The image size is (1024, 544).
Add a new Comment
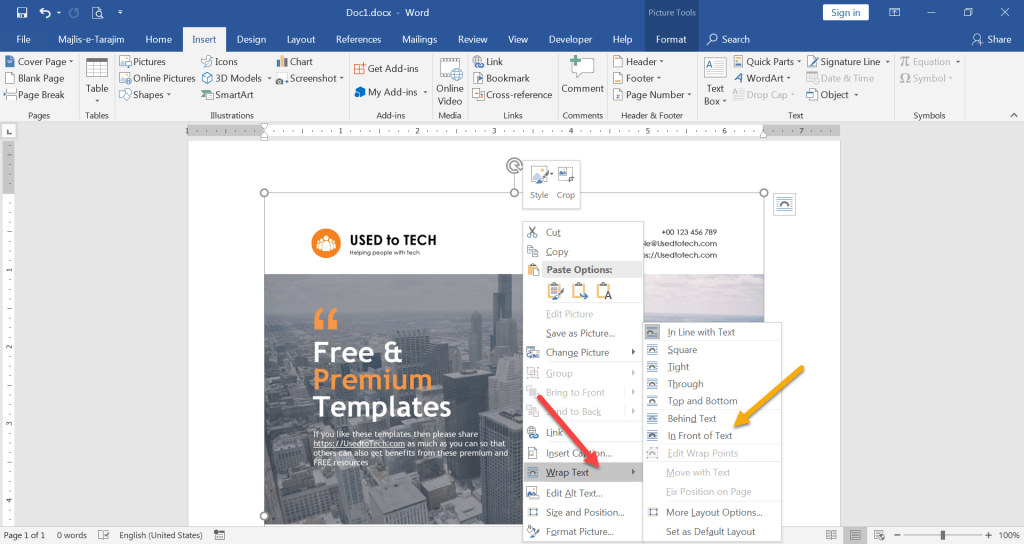[582, 76]
